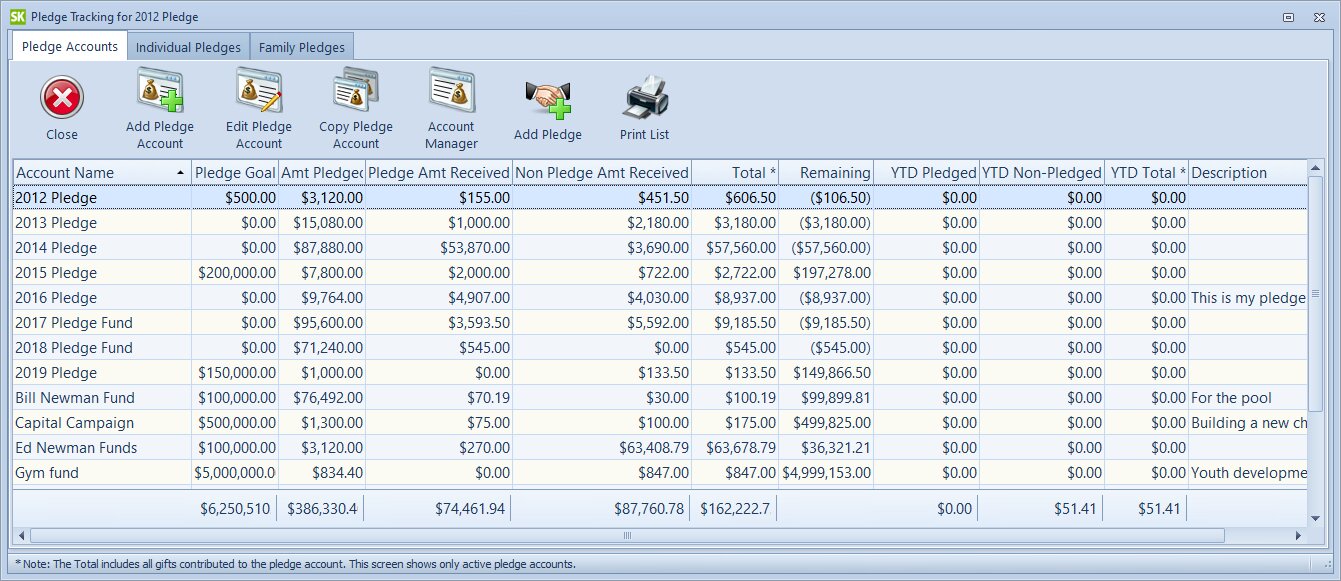
Task: Select the 2014 Pledge account row
Action: [x=660, y=248]
